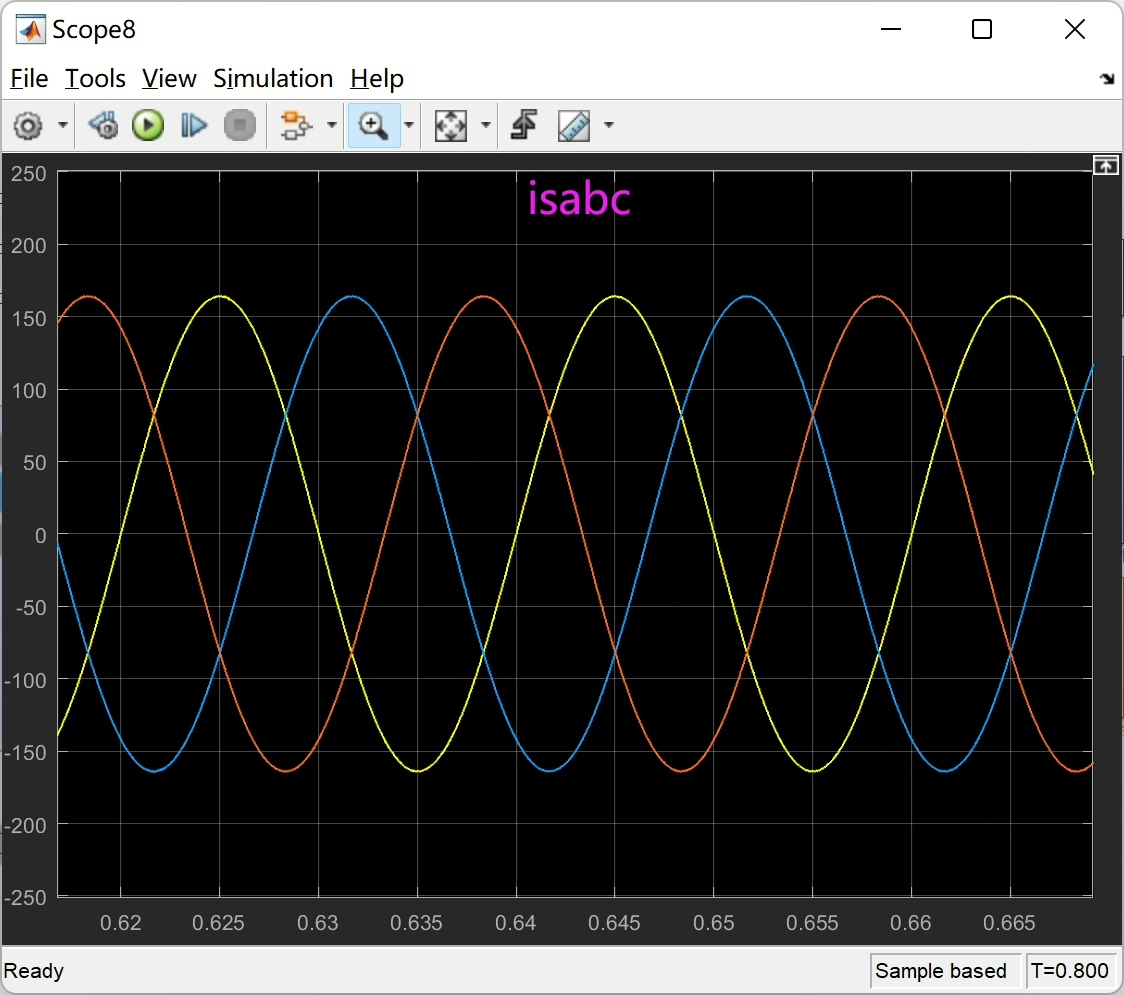The height and width of the screenshot is (995, 1124).
Task: Expand the configuration properties dropdown arrow
Action: point(63,125)
